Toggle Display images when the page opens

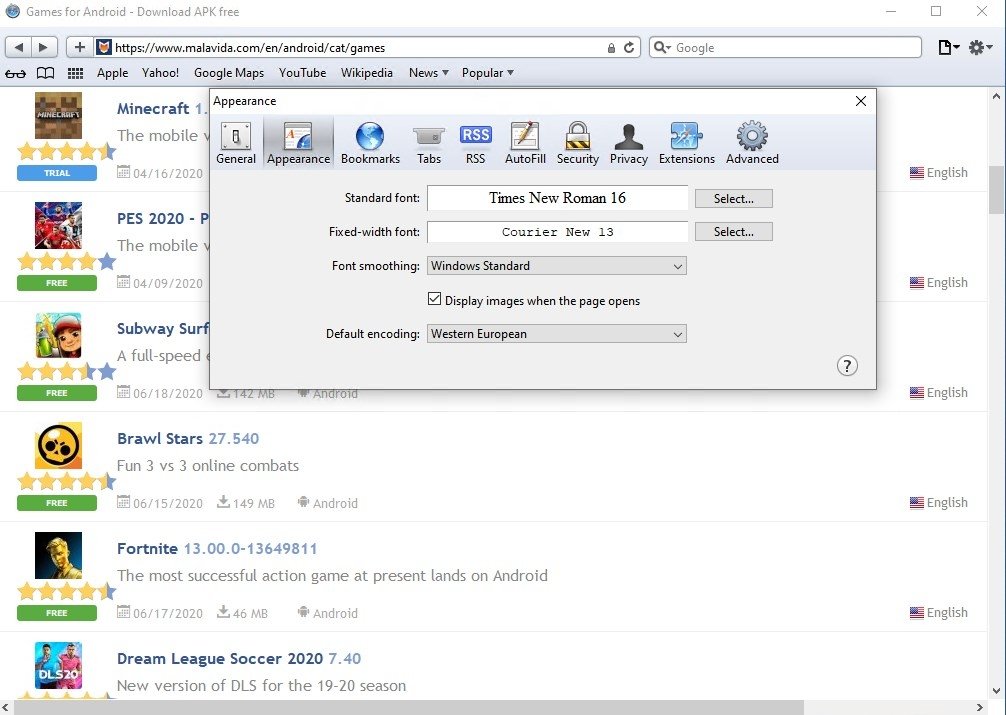(x=434, y=299)
